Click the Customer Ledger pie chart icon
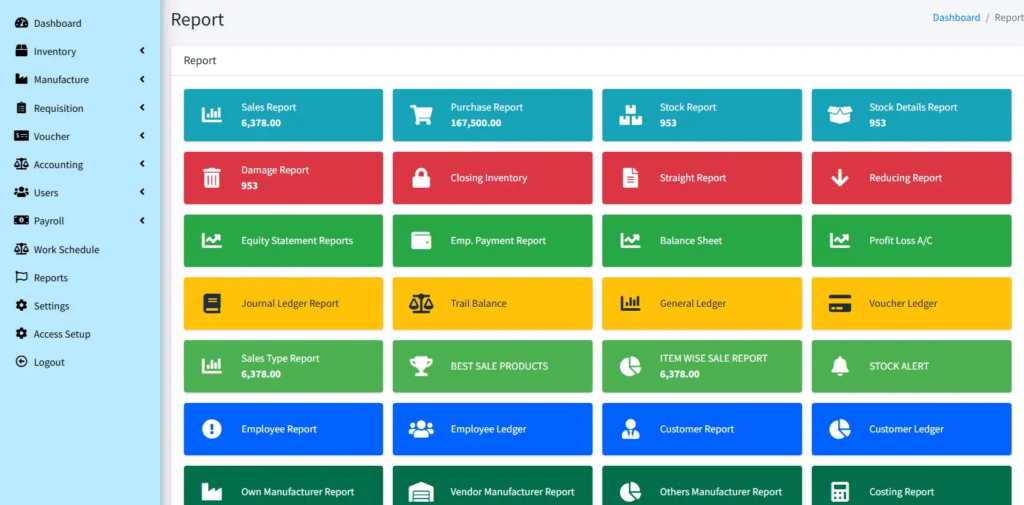This screenshot has height=505, width=1024. [x=840, y=429]
